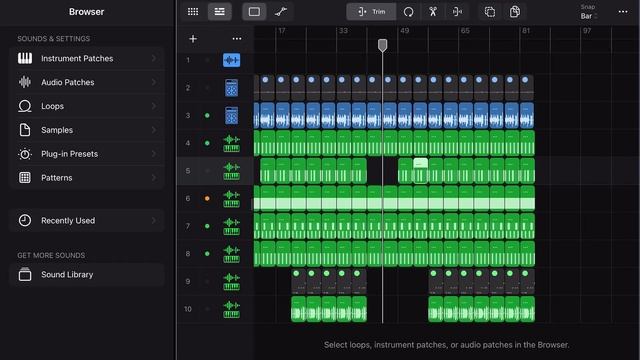Open Instrument Patches category

[87, 58]
